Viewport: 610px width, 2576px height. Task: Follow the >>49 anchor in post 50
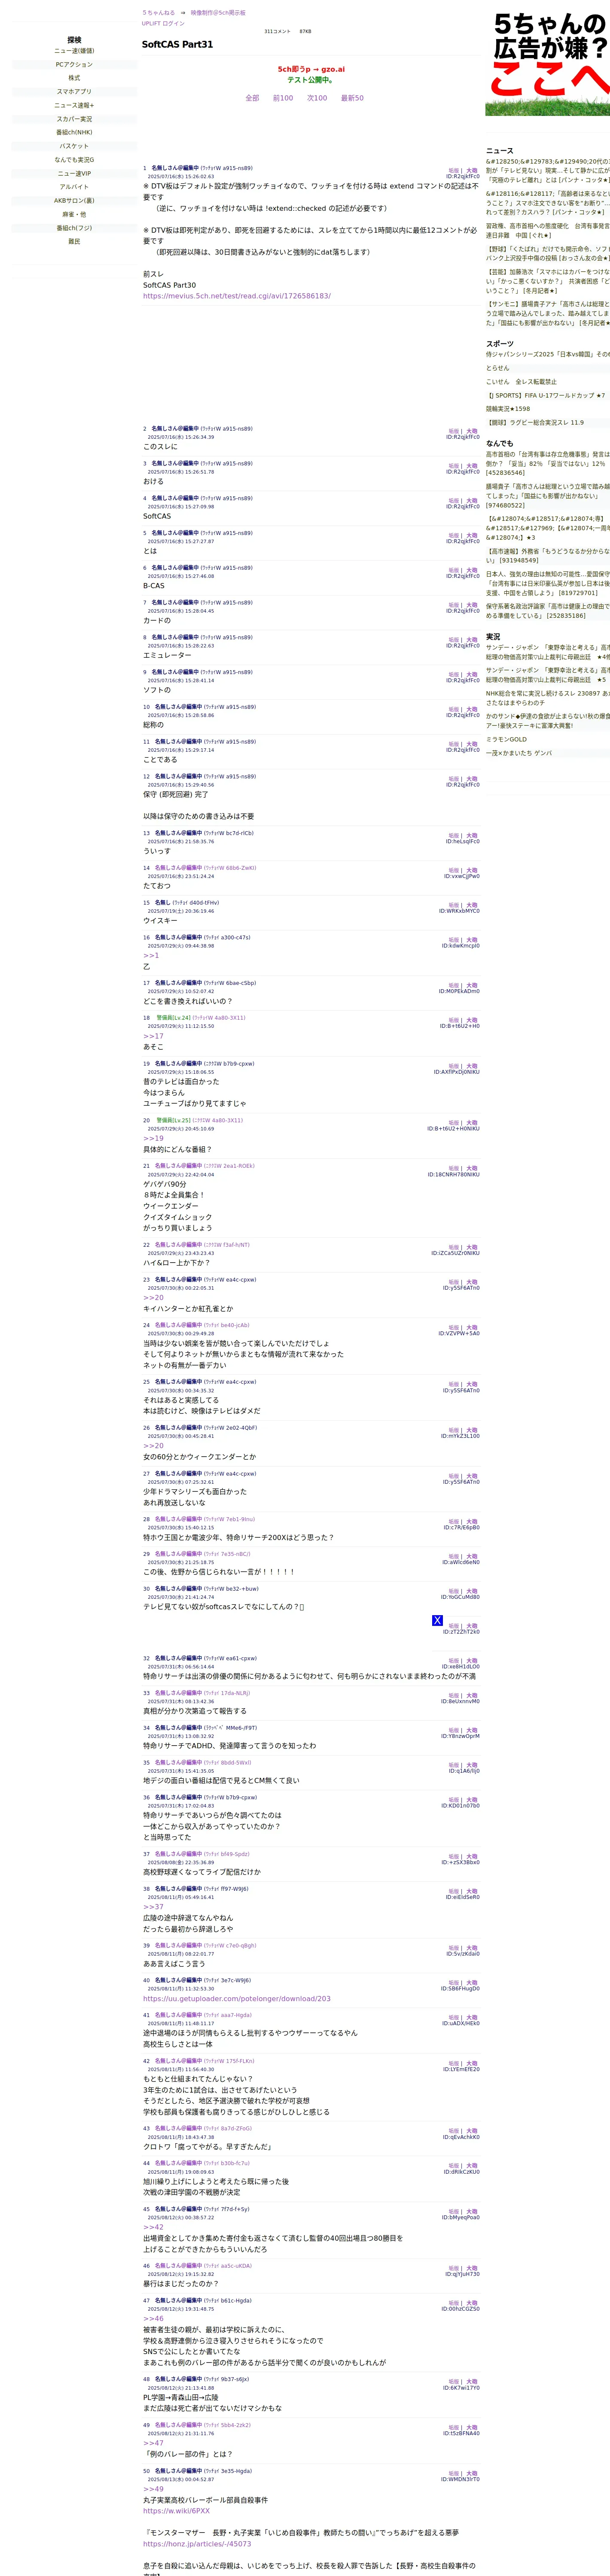tap(153, 2489)
